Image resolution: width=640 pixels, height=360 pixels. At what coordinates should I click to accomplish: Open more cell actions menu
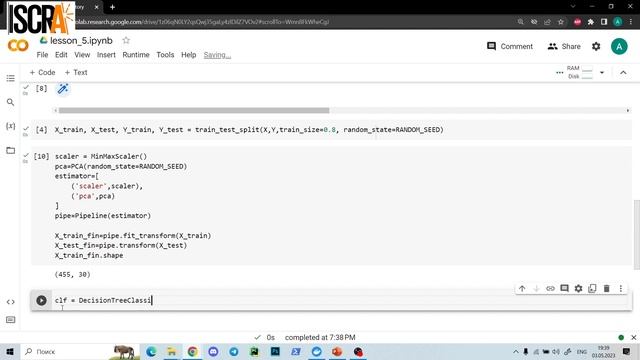pyautogui.click(x=620, y=289)
